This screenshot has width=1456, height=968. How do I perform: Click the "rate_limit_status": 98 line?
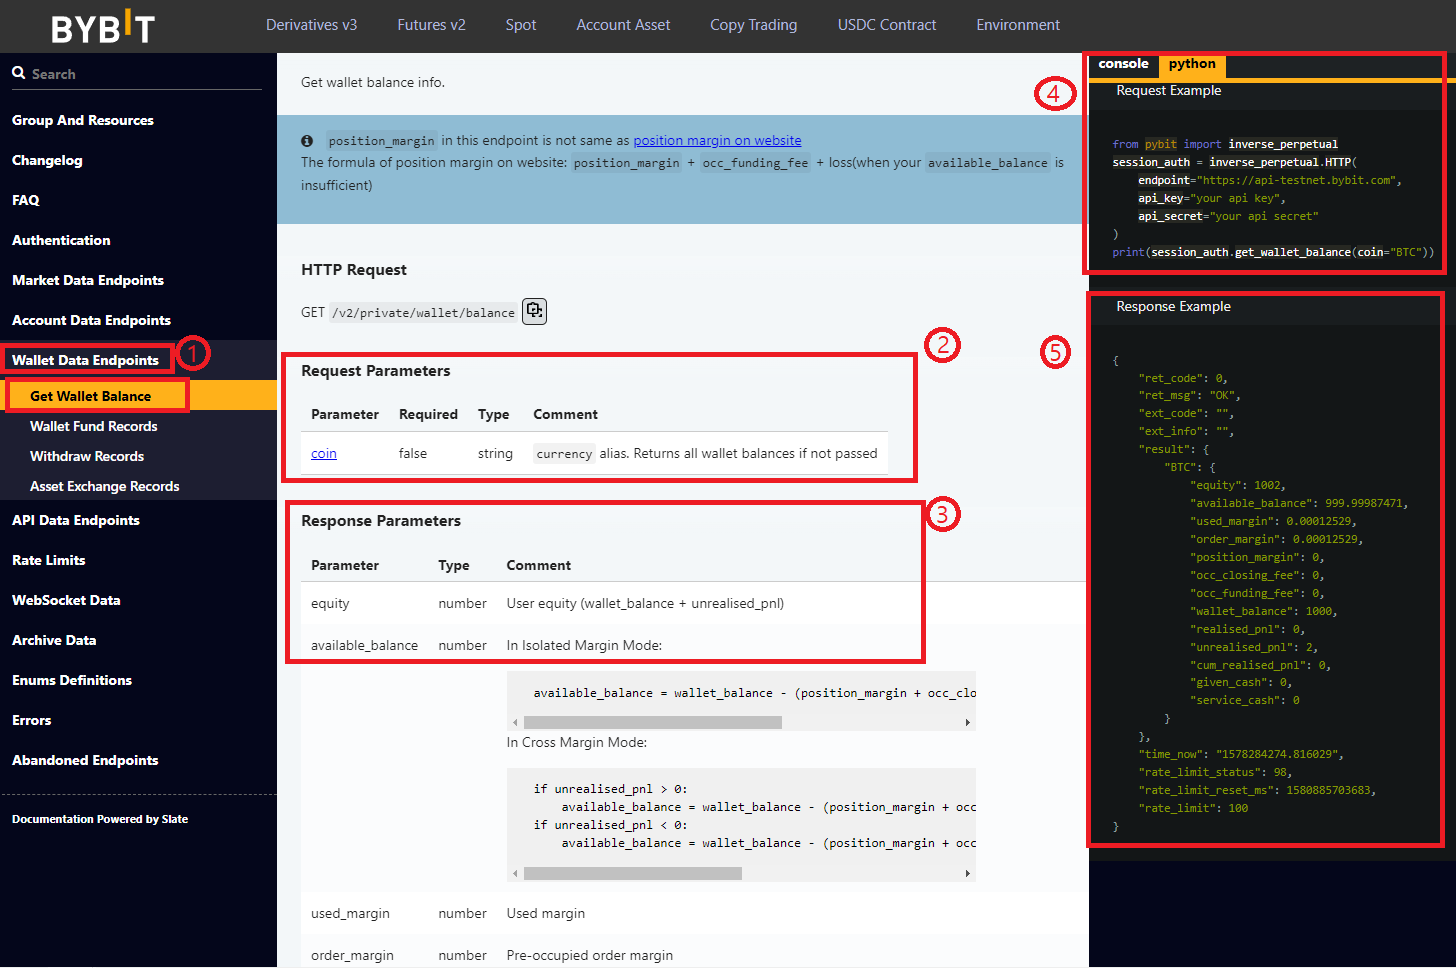pyautogui.click(x=1215, y=772)
